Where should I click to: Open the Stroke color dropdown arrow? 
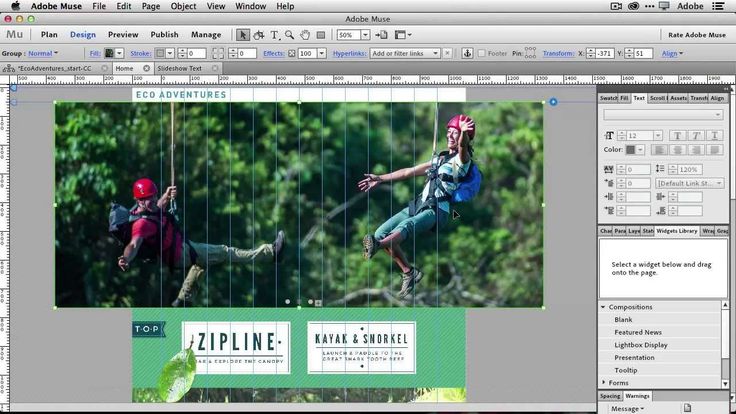point(170,54)
